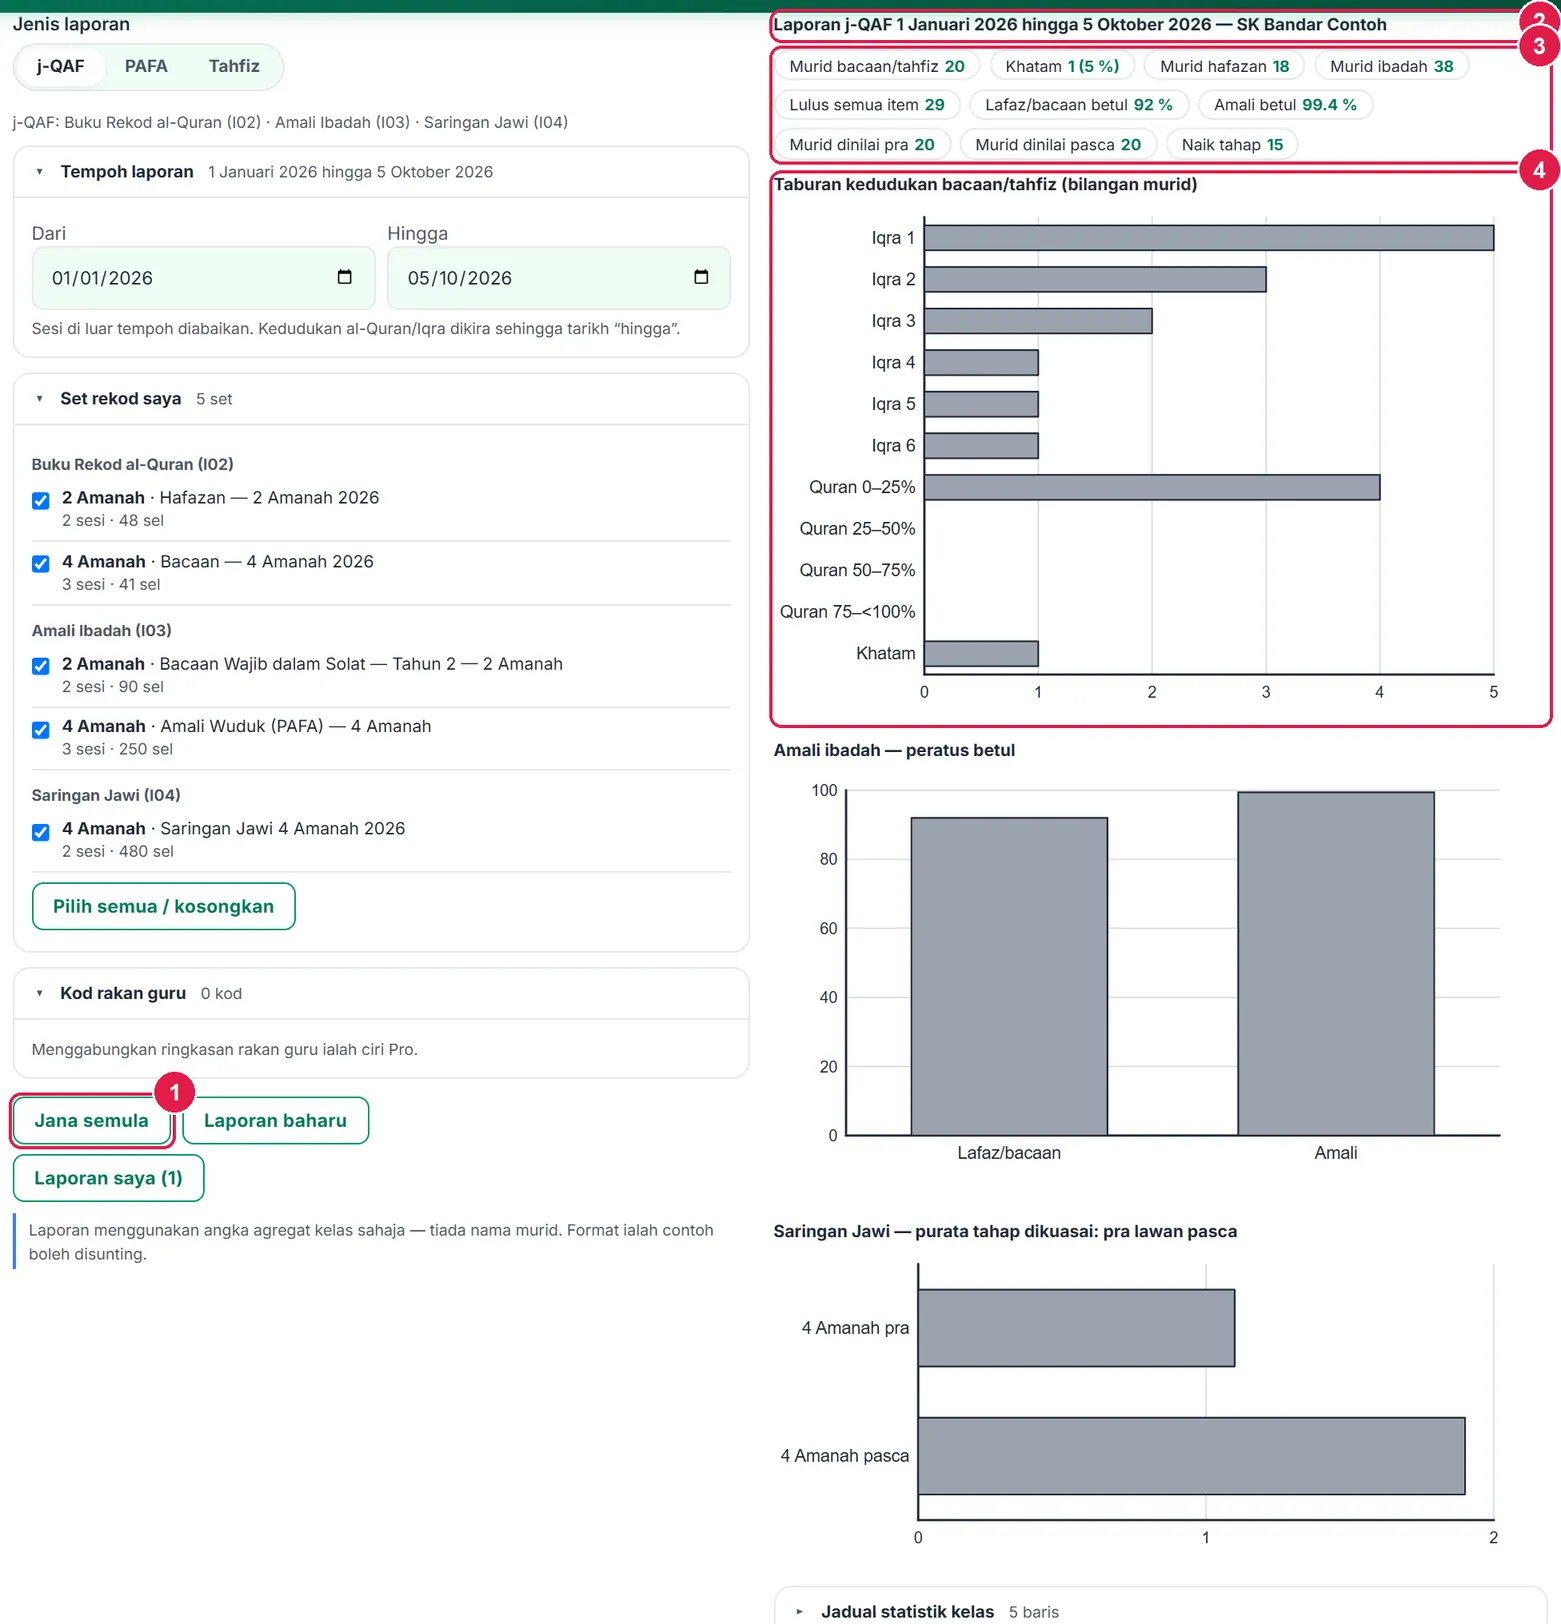Viewport: 1561px width, 1624px height.
Task: Click the Jana semula button
Action: (x=91, y=1121)
